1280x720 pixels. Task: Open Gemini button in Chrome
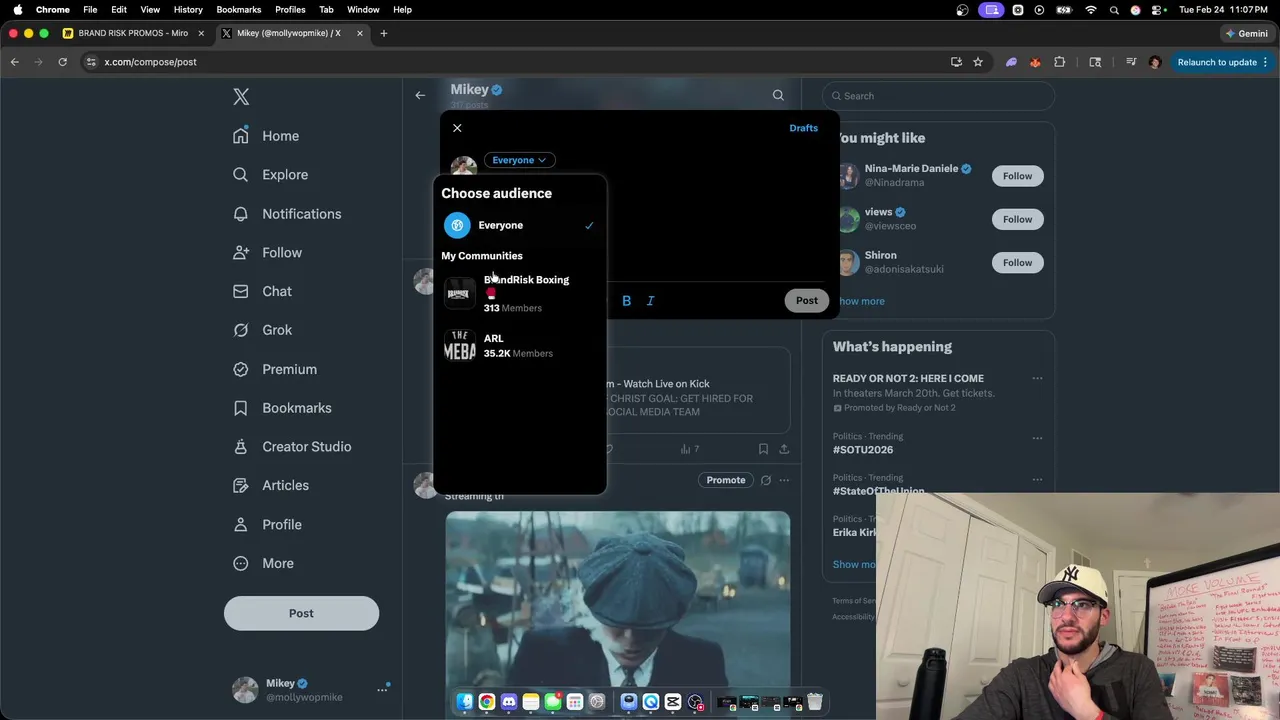point(1246,33)
